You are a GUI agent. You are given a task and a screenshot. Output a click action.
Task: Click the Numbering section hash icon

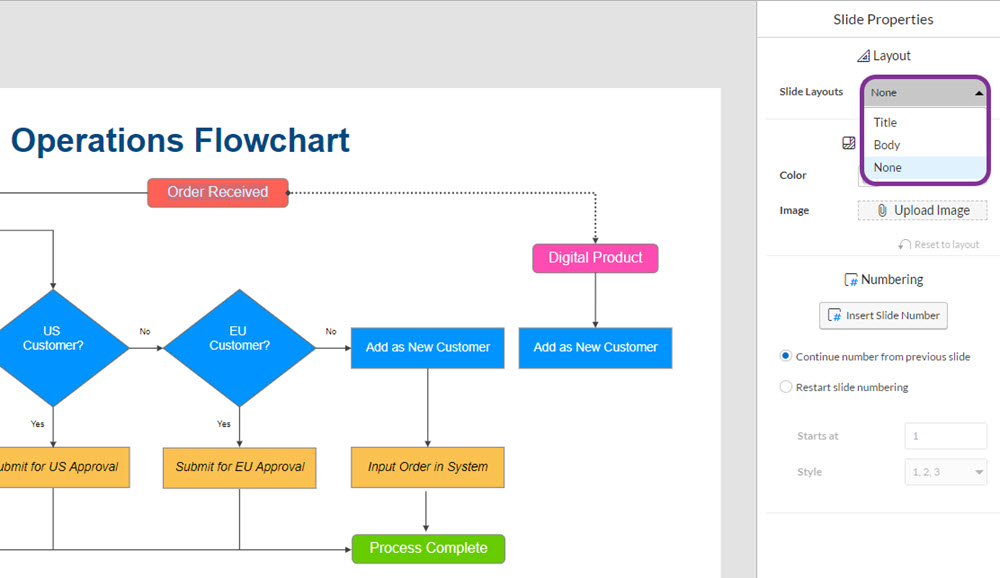(851, 280)
